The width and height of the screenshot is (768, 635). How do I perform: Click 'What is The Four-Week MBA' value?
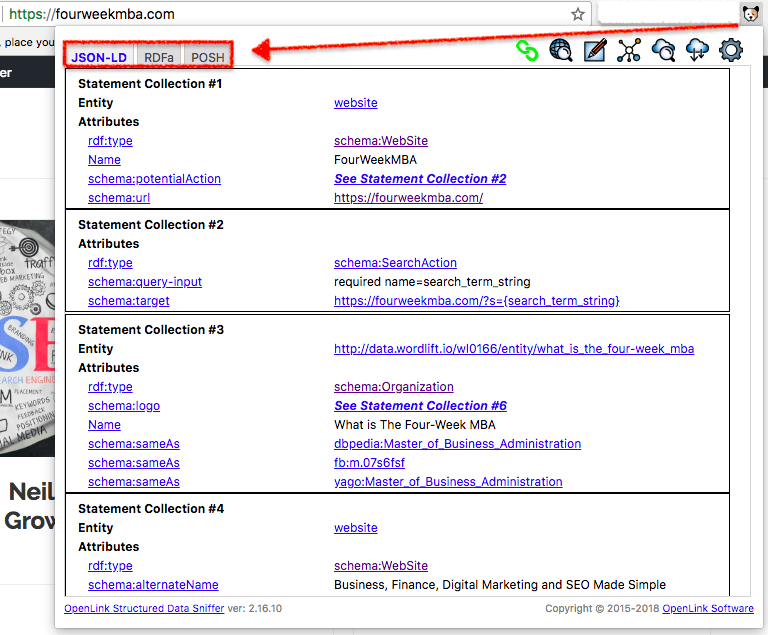414,425
